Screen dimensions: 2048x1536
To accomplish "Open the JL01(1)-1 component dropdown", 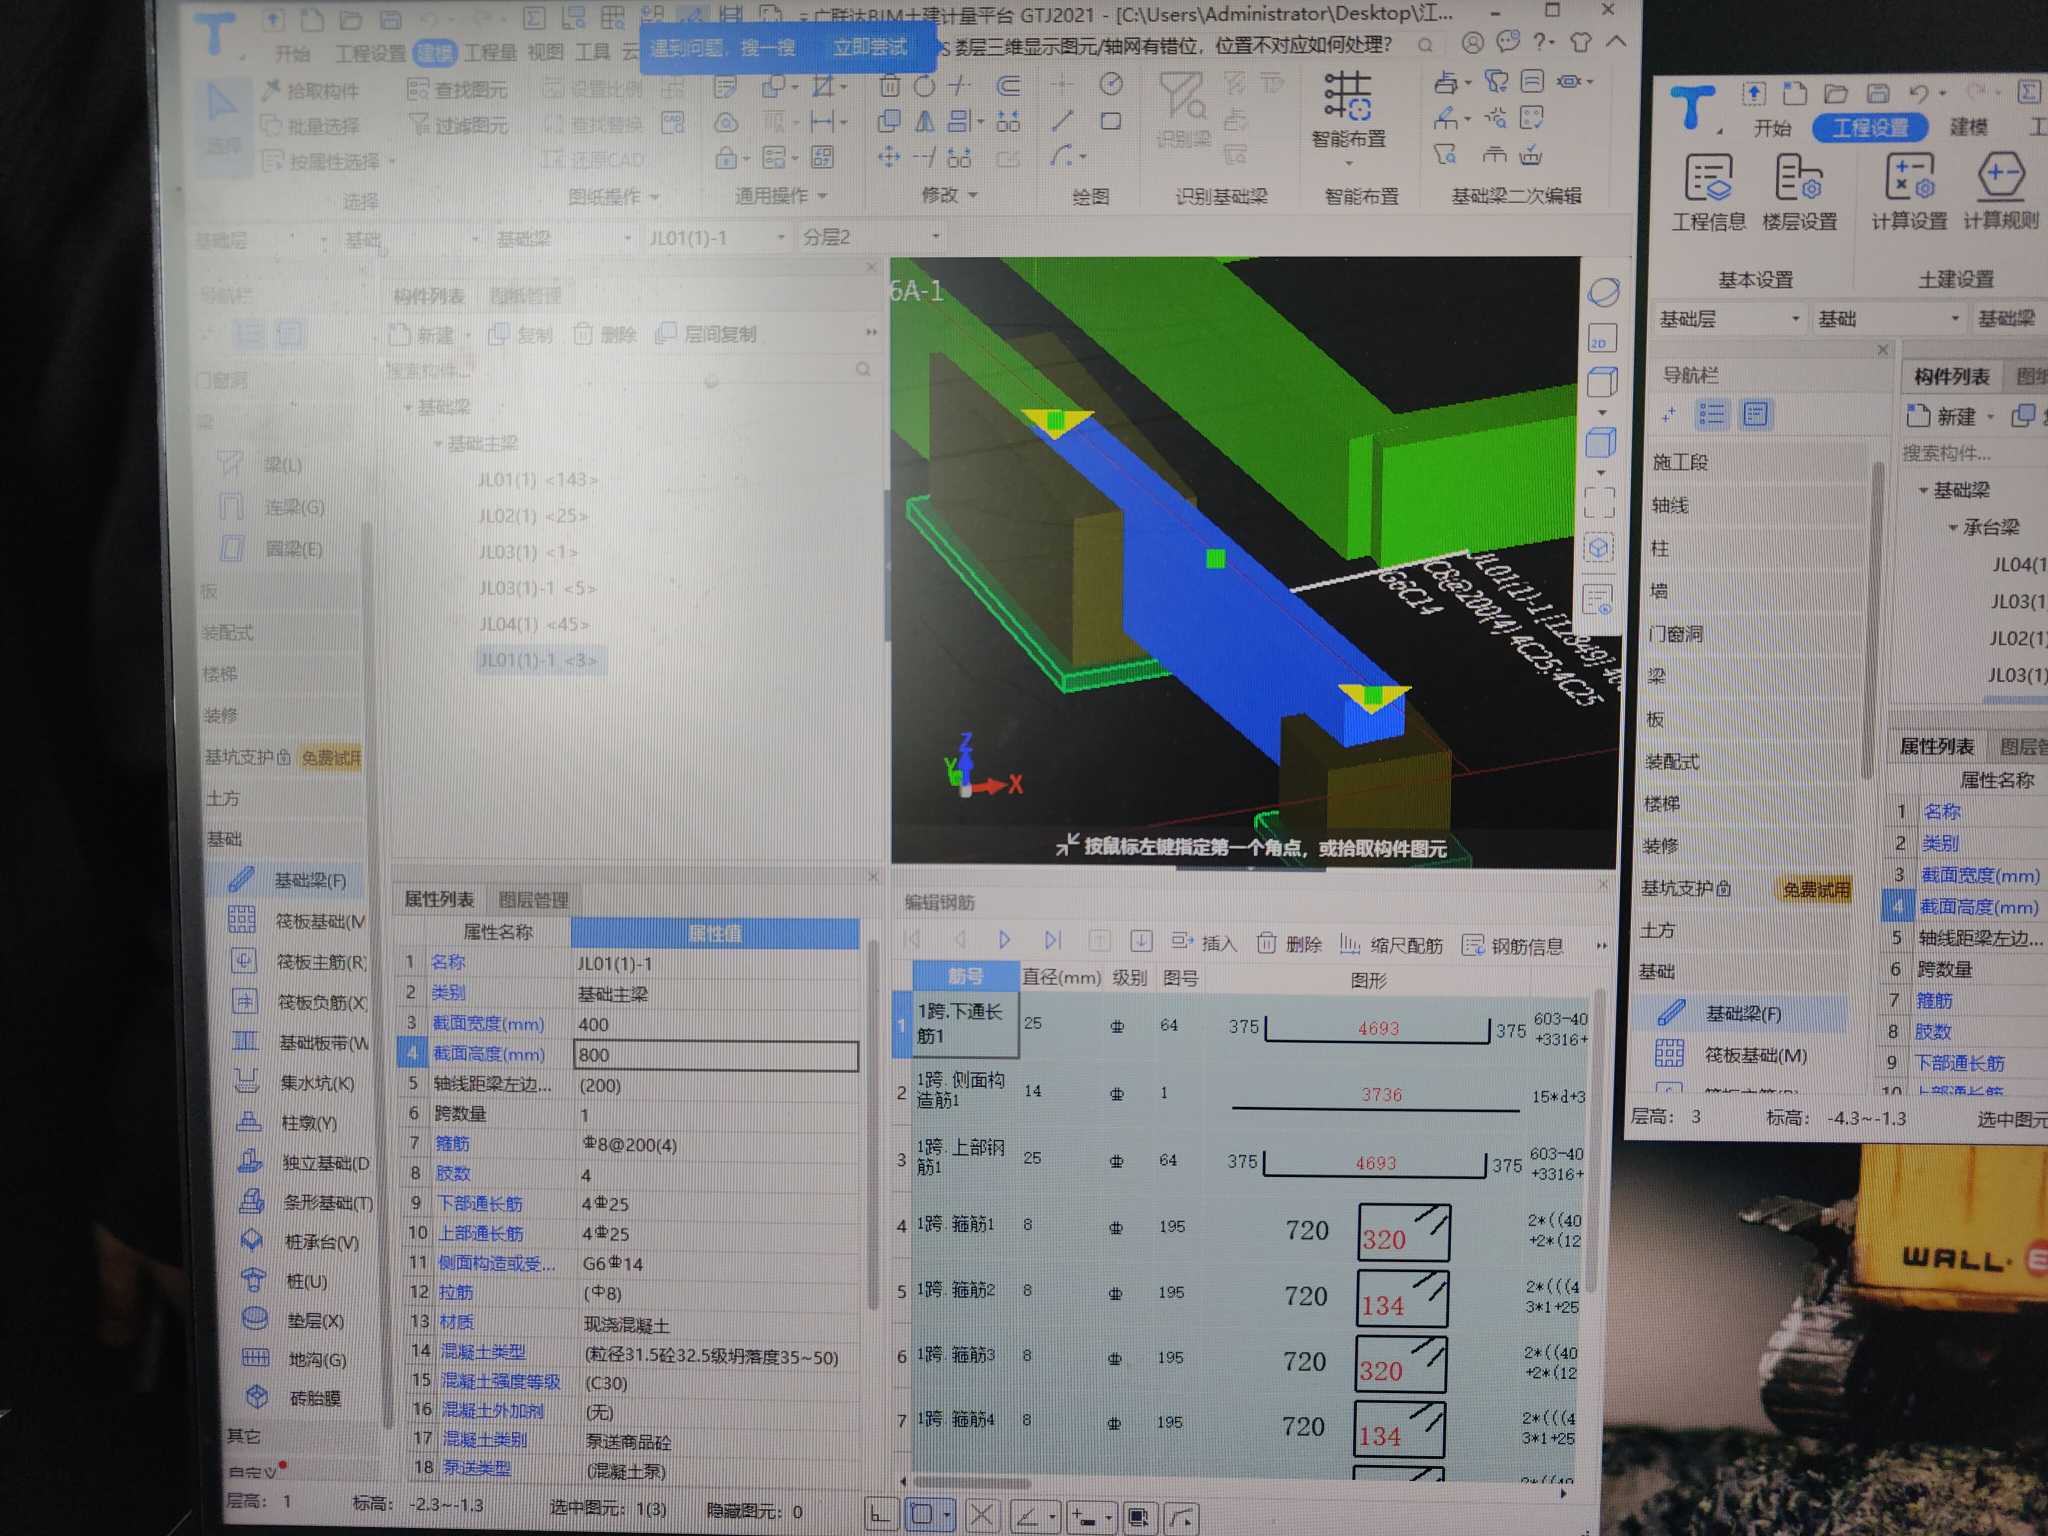I will click(x=716, y=238).
